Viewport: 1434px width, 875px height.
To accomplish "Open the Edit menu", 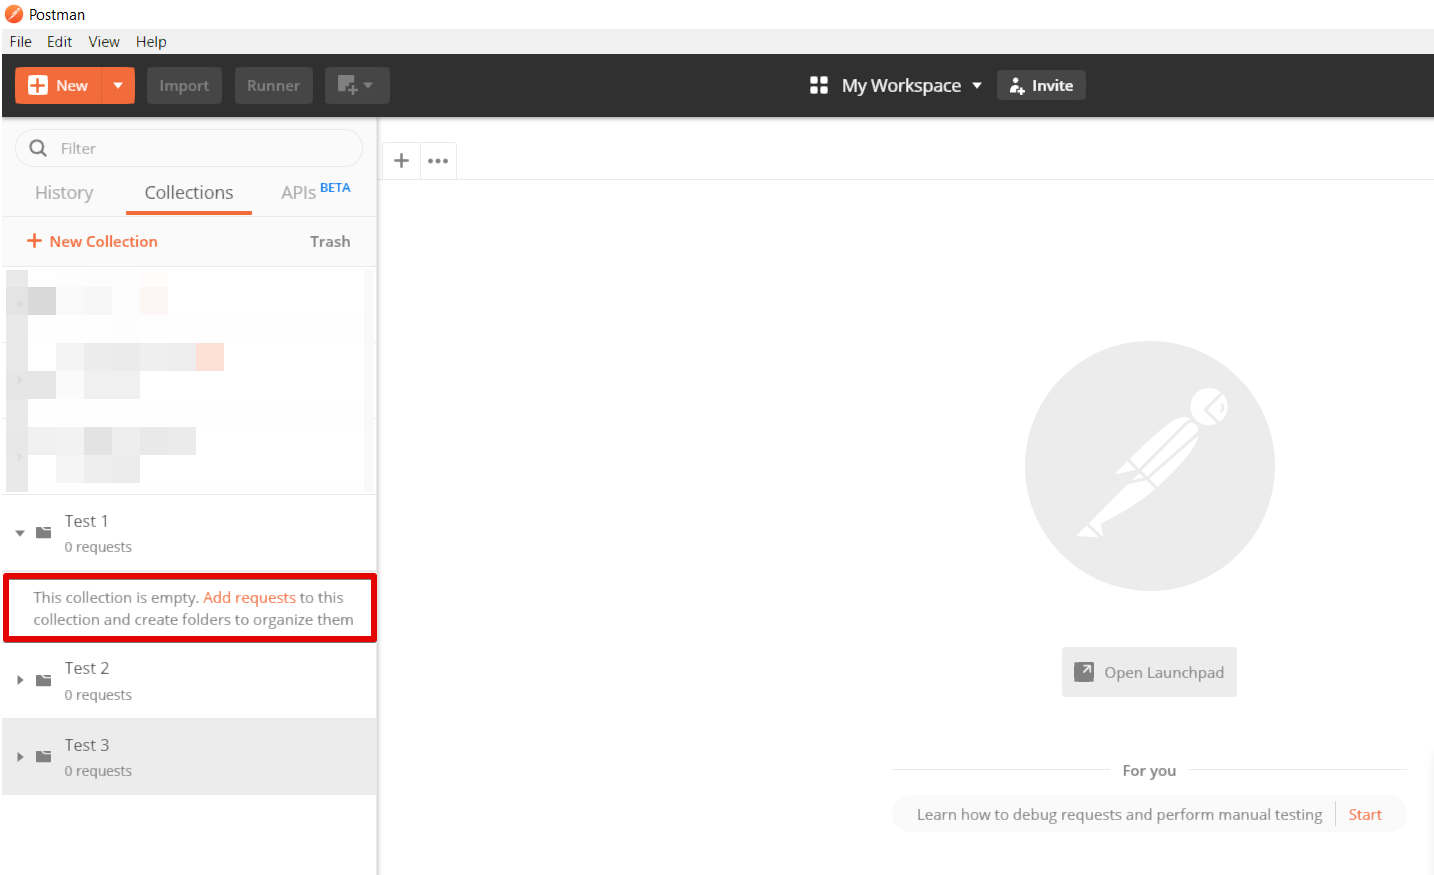I will click(59, 42).
